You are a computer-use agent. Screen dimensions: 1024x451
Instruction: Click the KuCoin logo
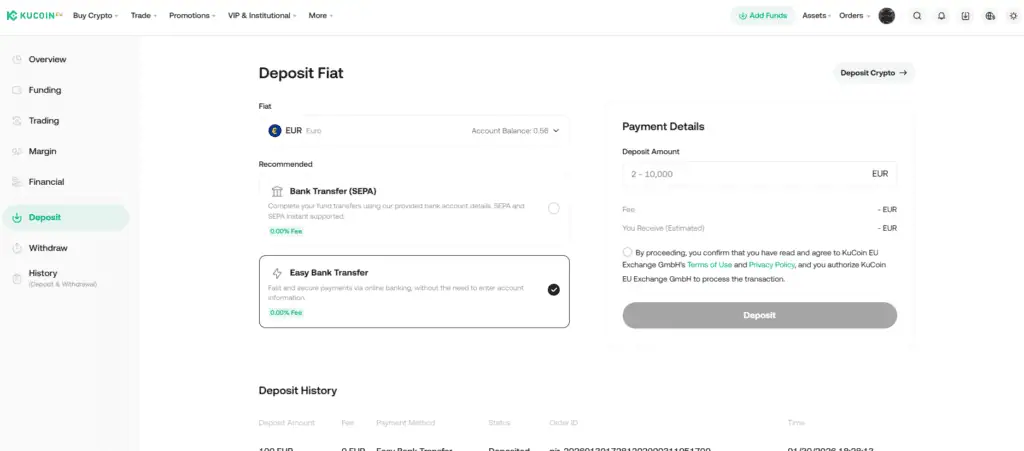35,16
